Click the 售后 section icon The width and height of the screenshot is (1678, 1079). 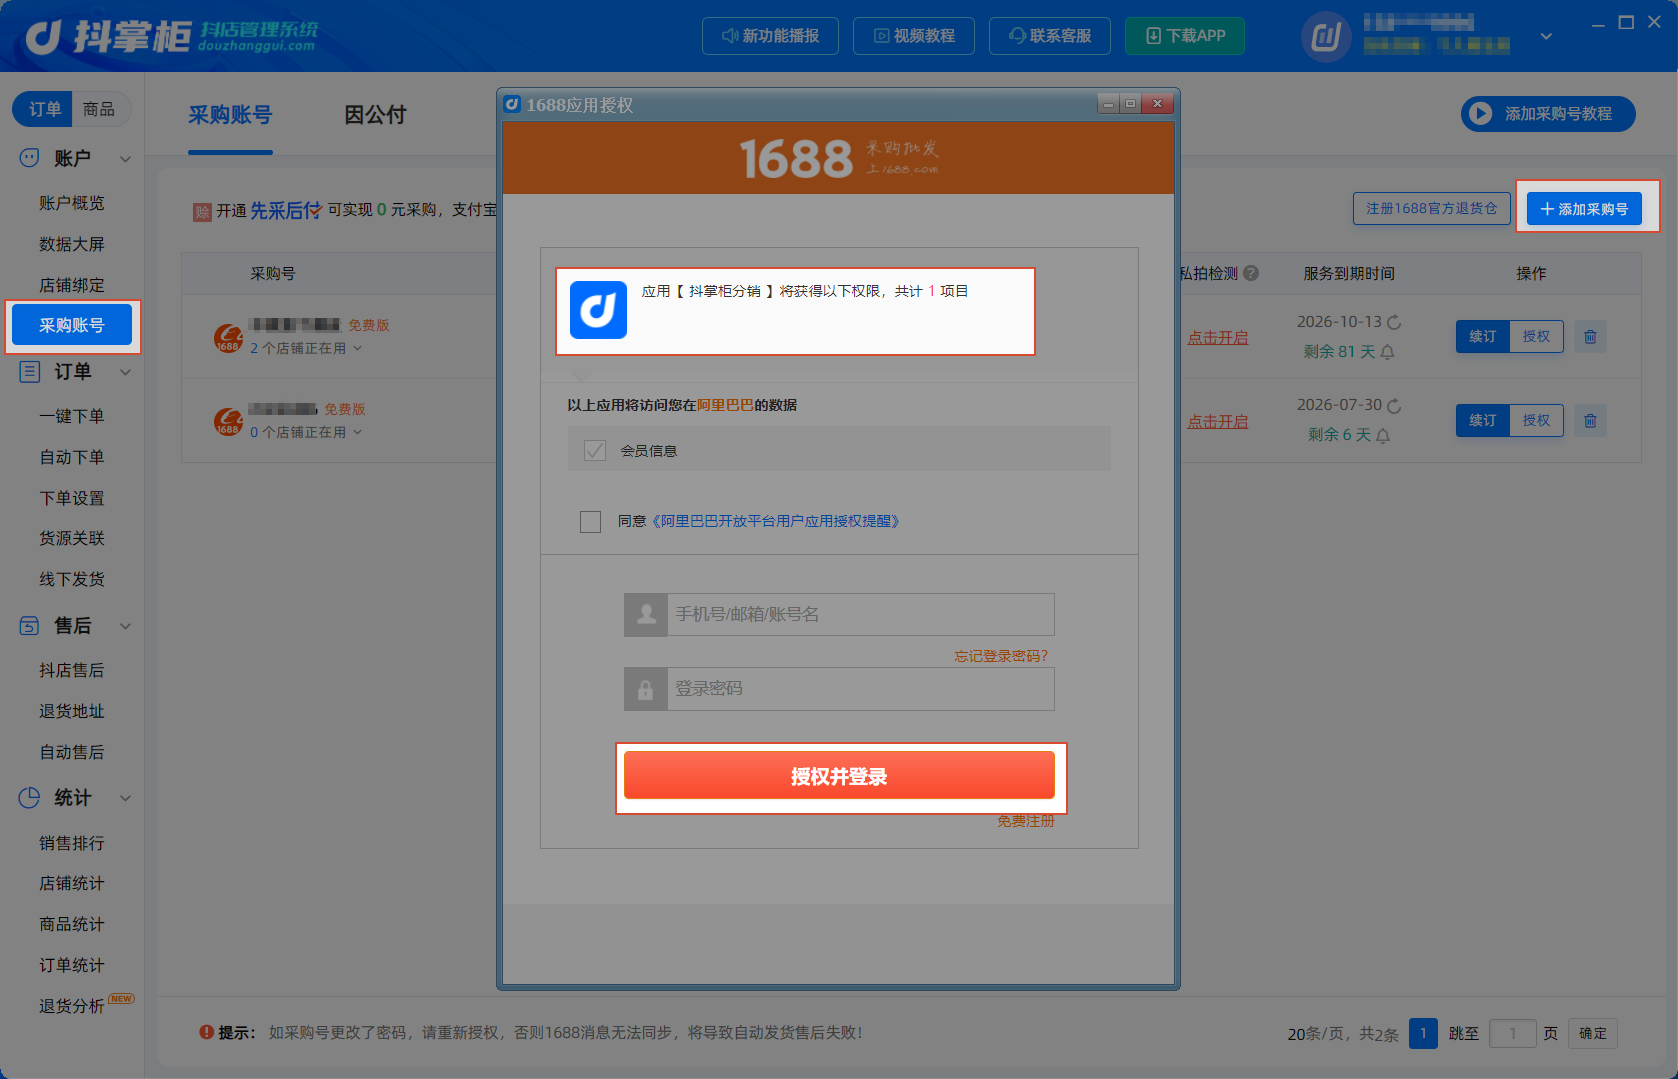point(30,626)
